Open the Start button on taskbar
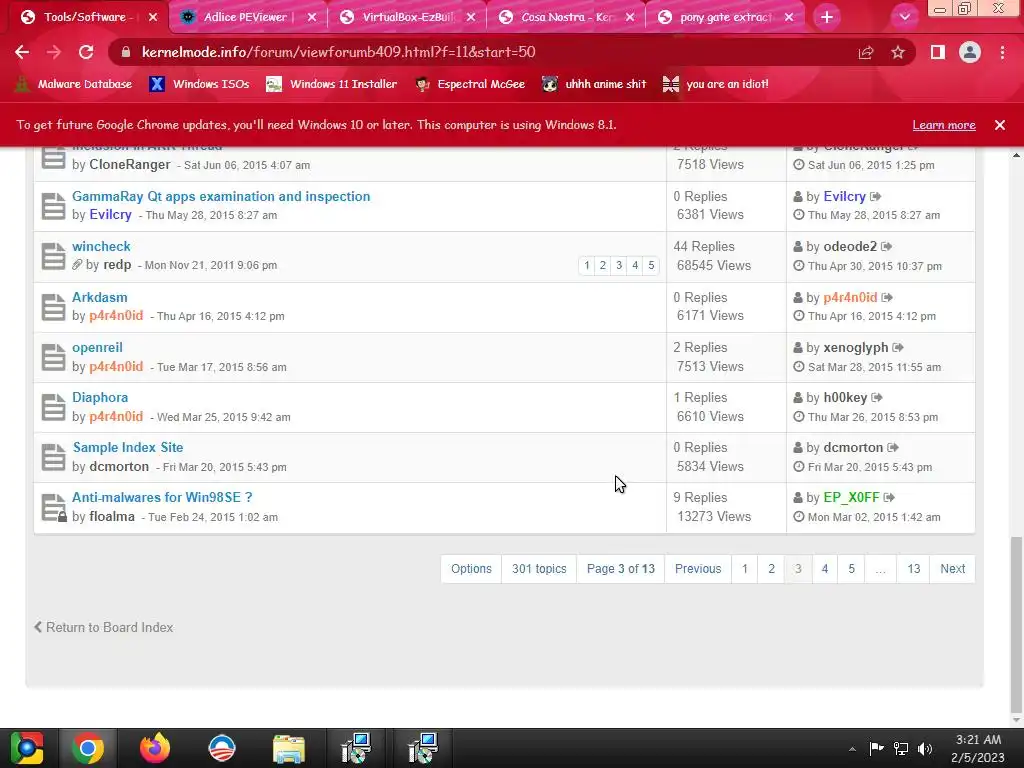Image resolution: width=1024 pixels, height=768 pixels. [26, 748]
